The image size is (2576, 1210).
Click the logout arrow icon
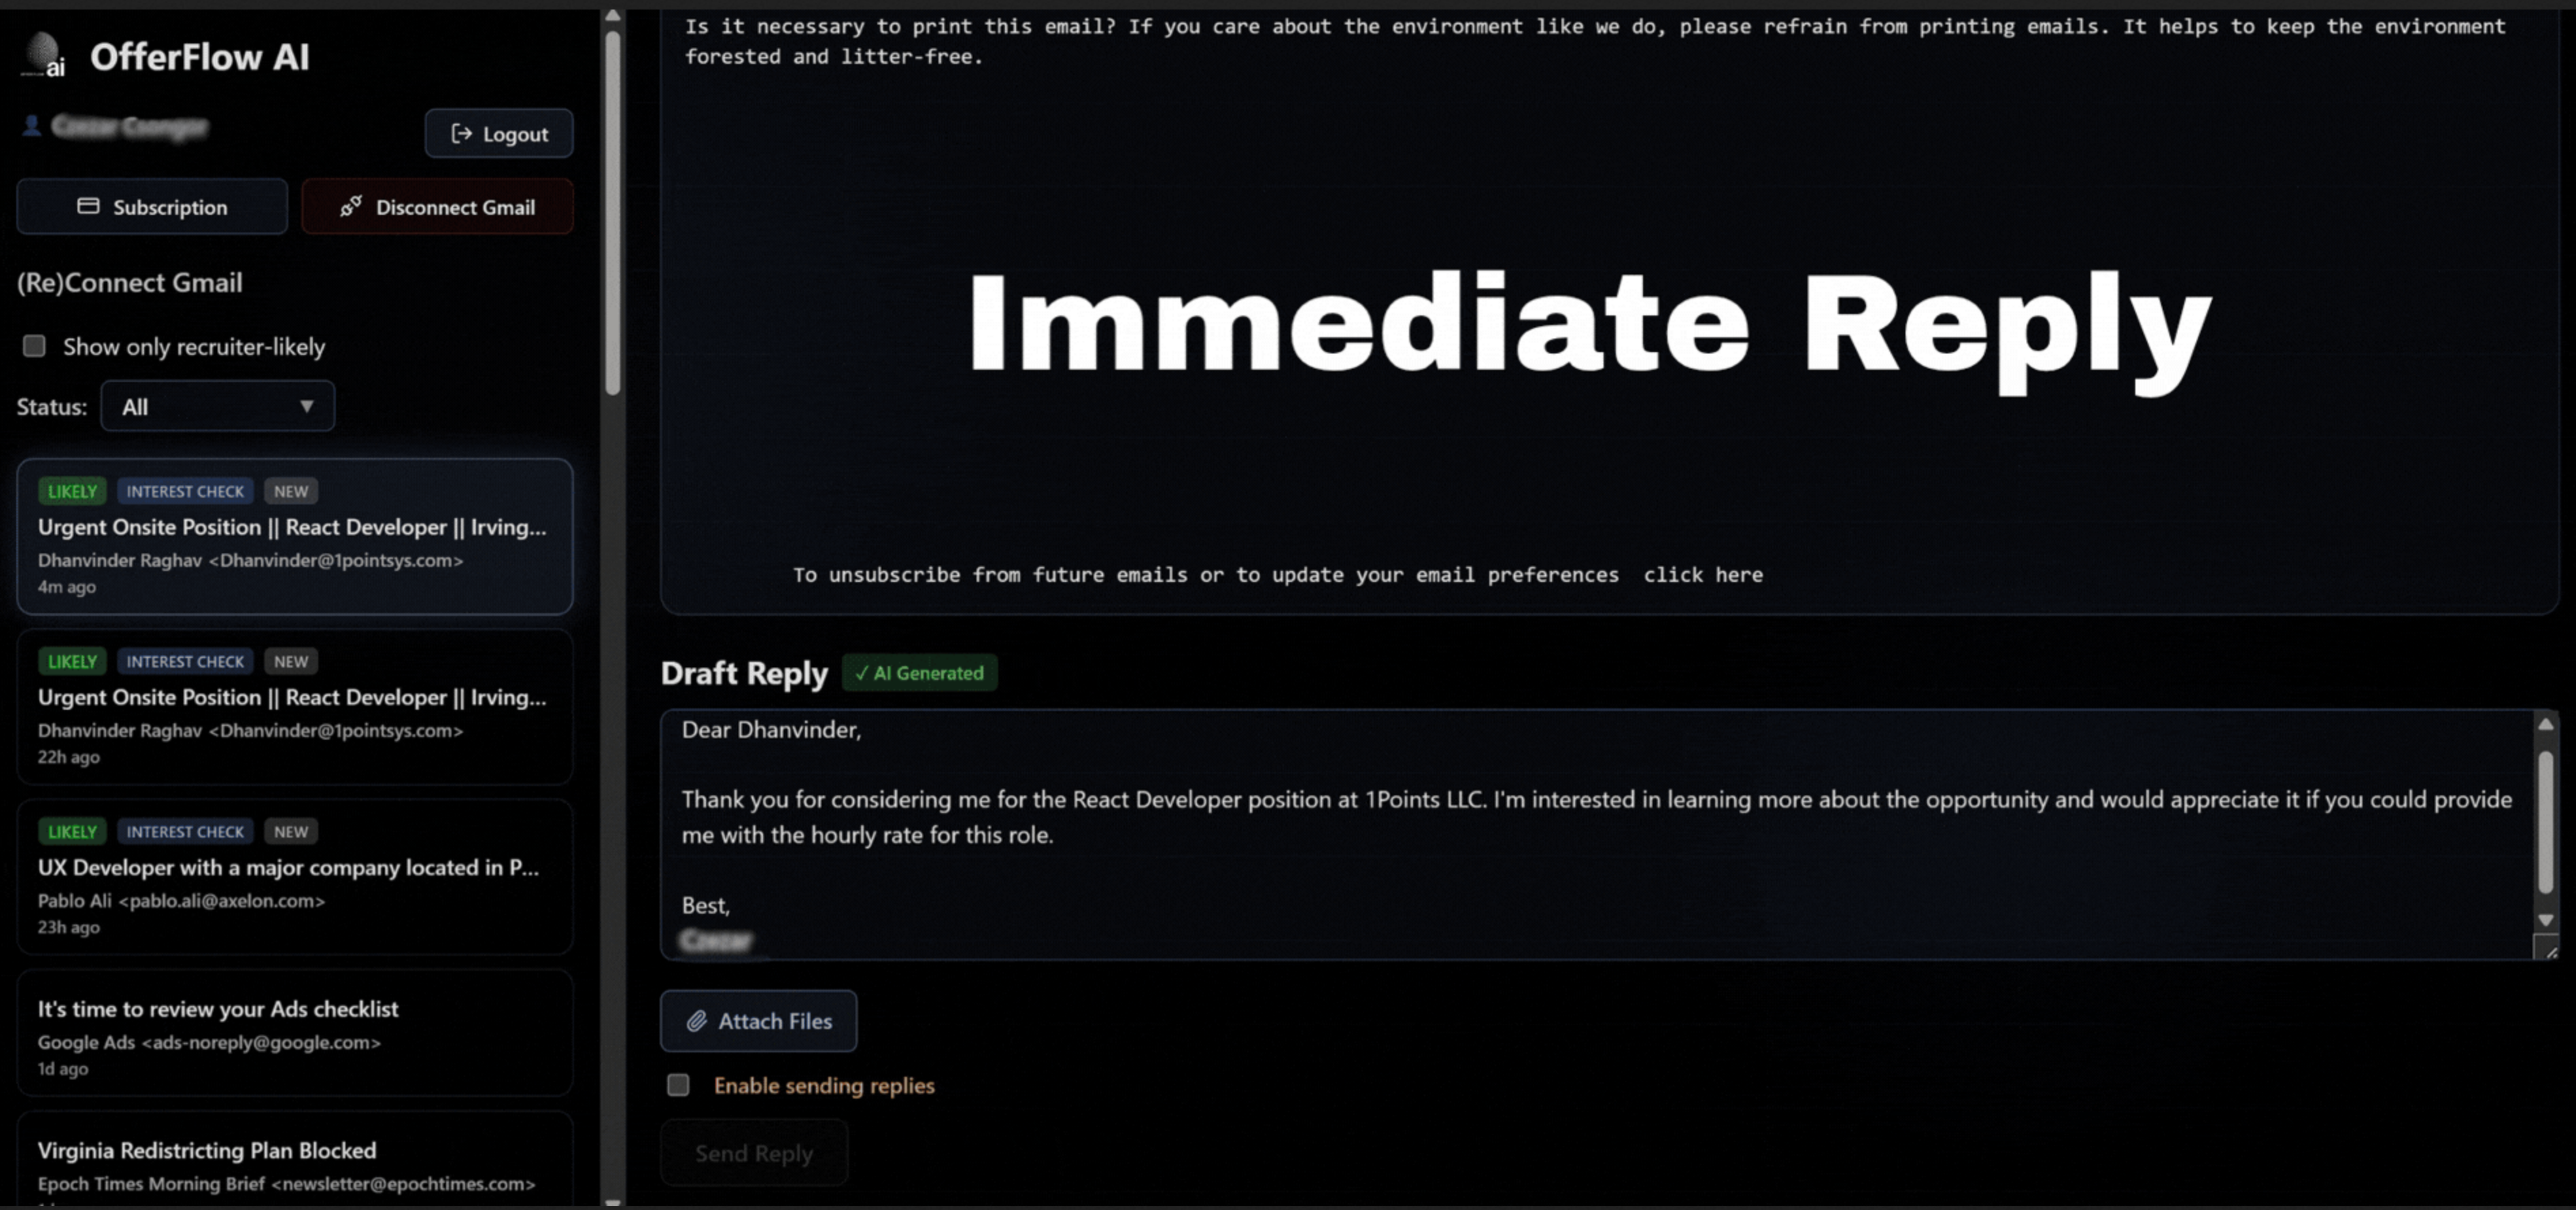461,134
